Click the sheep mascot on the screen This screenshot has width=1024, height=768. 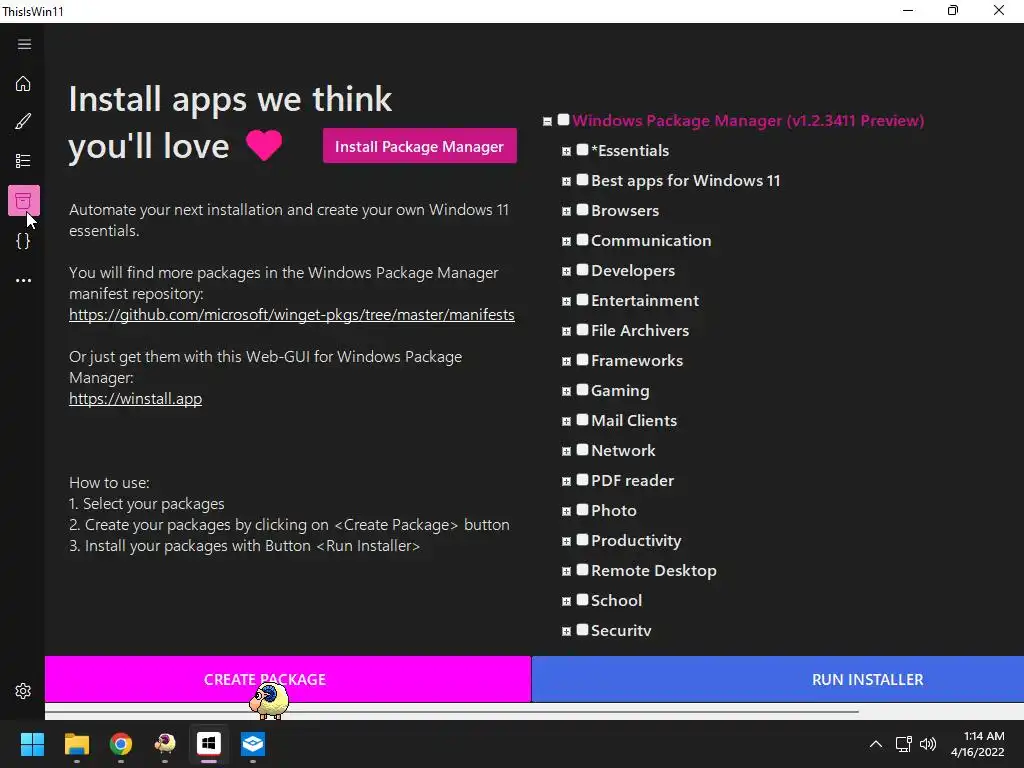[x=268, y=700]
